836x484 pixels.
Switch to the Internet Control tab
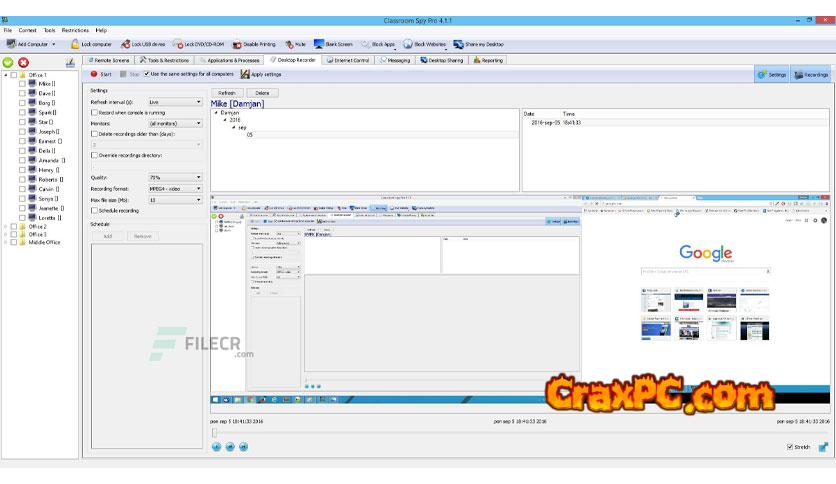coord(349,60)
